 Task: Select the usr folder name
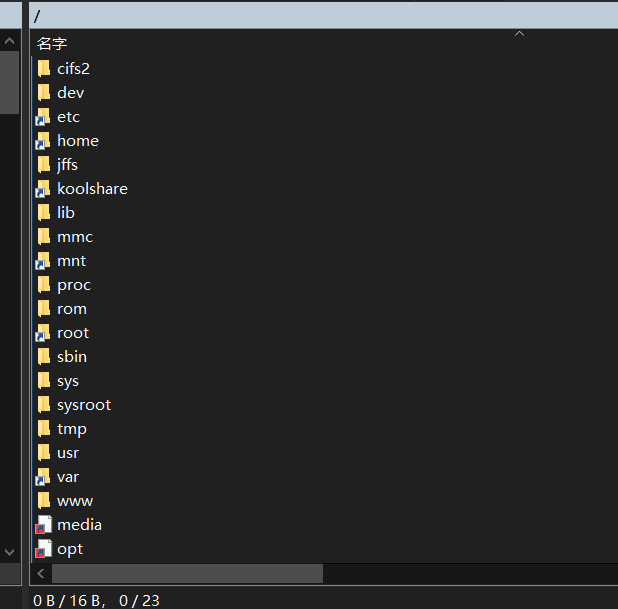68,453
